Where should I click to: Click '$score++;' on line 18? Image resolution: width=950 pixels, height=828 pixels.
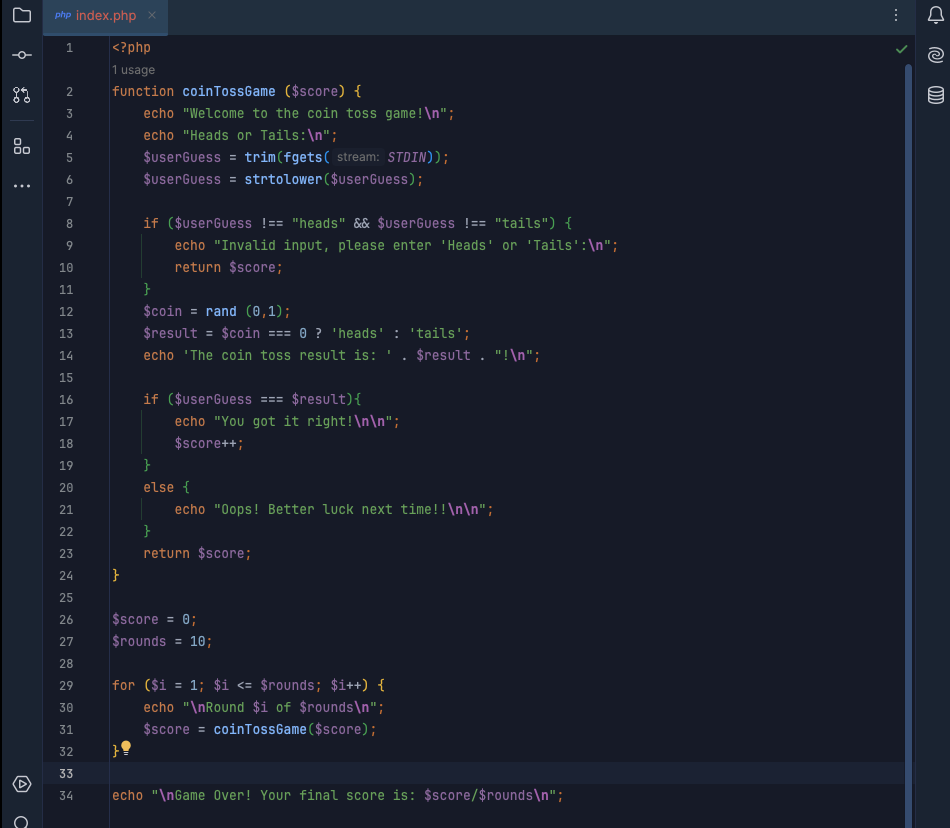coord(209,443)
